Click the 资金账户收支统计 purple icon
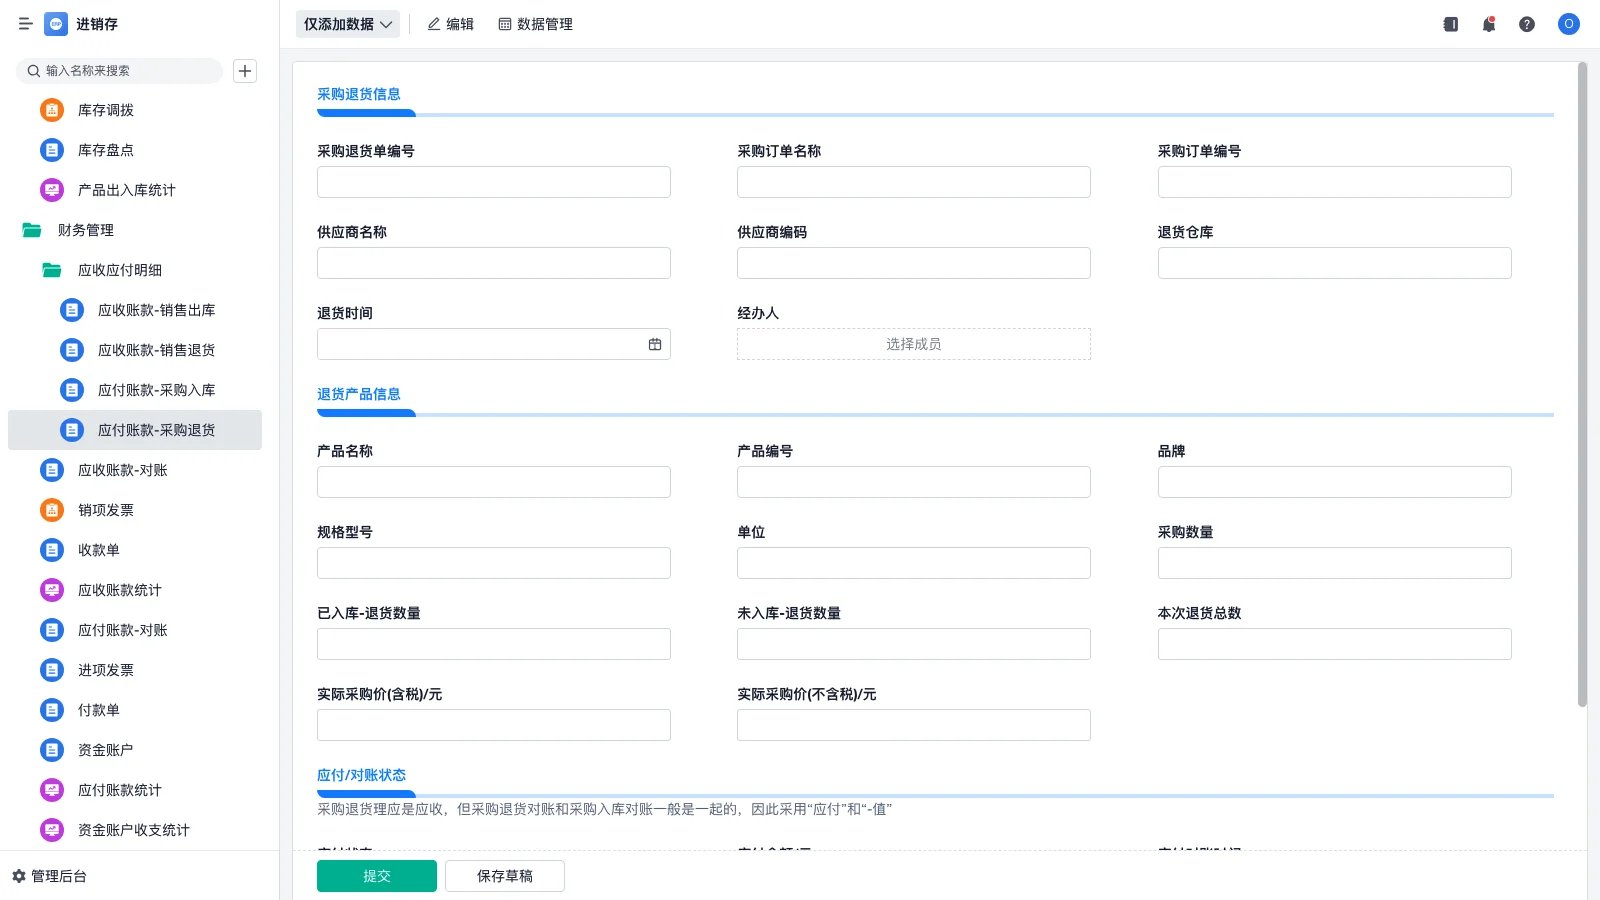Viewport: 1600px width, 900px height. pyautogui.click(x=52, y=830)
